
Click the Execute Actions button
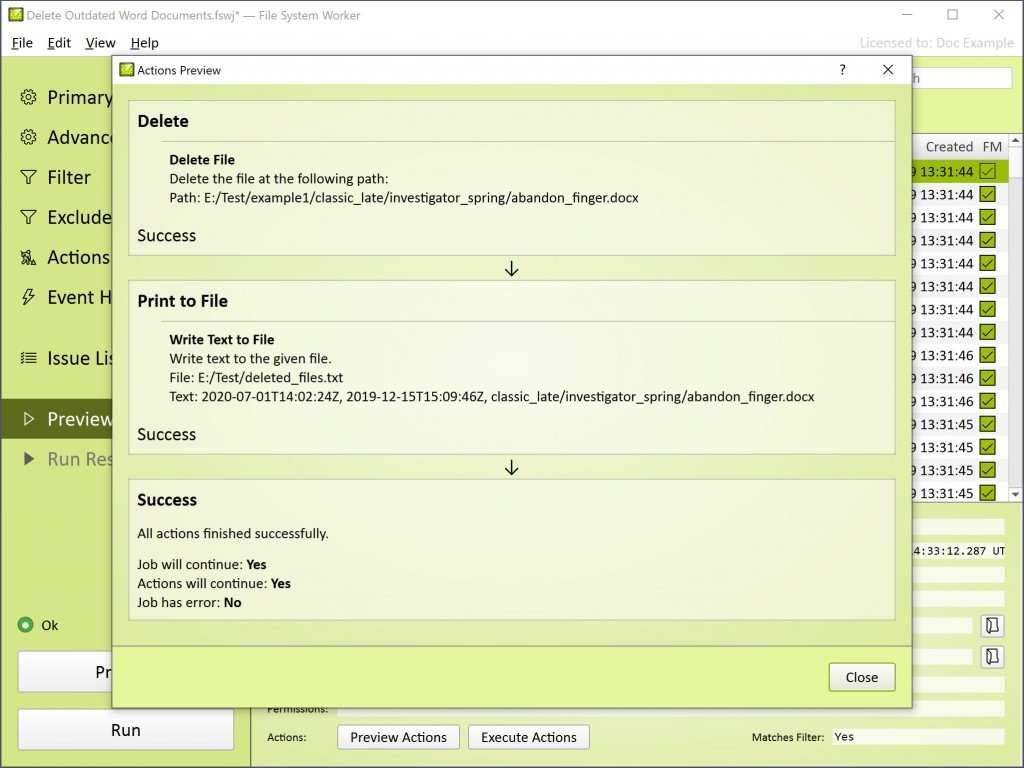[x=528, y=737]
